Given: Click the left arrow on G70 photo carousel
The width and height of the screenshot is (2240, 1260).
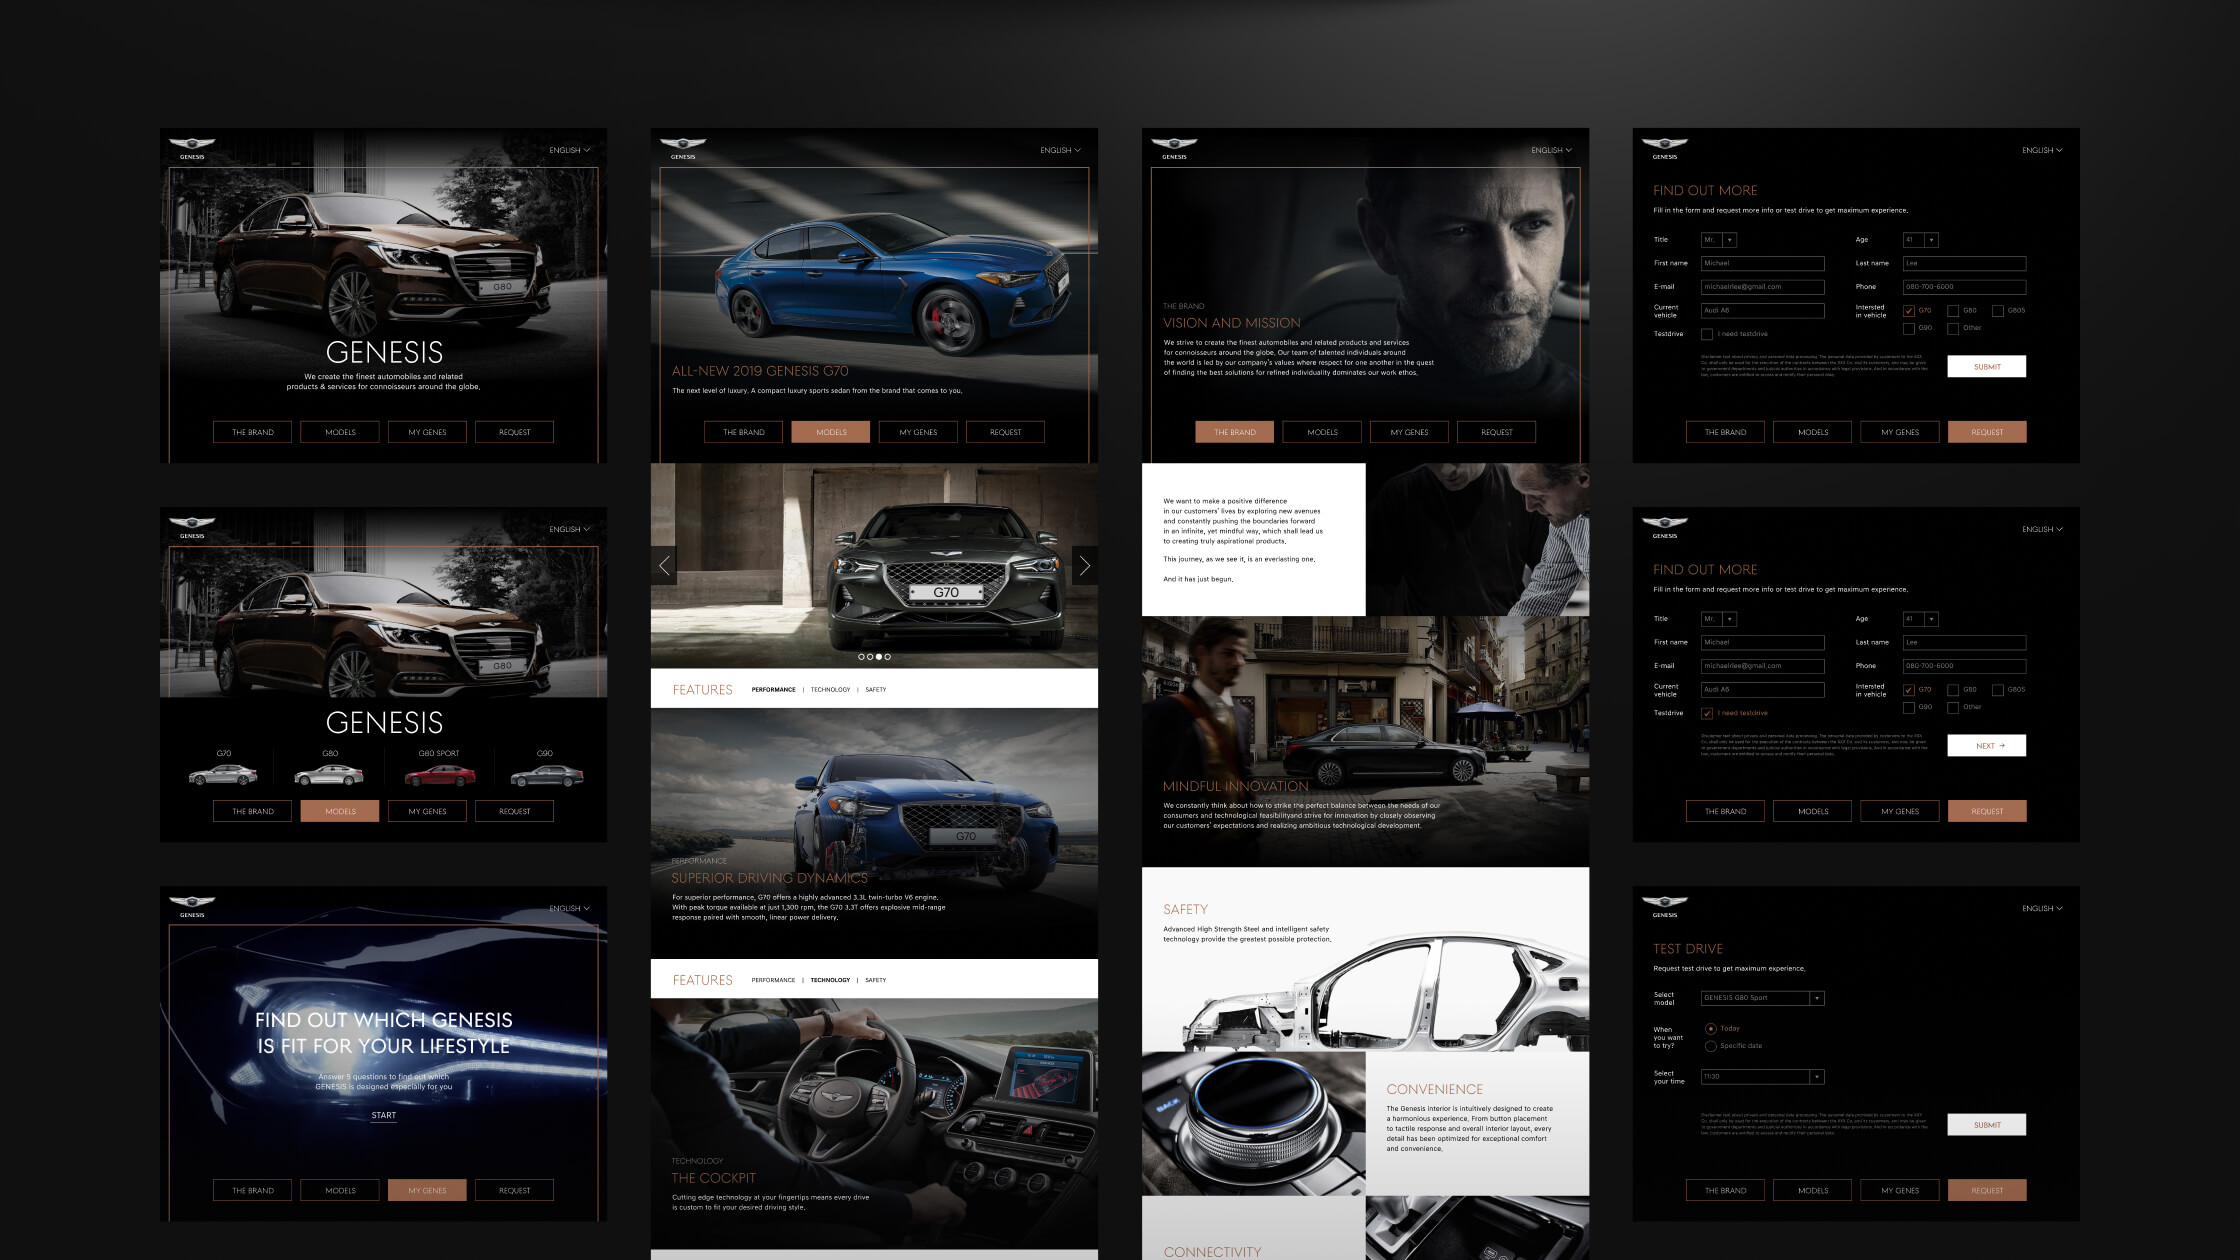Looking at the screenshot, I should pos(664,566).
